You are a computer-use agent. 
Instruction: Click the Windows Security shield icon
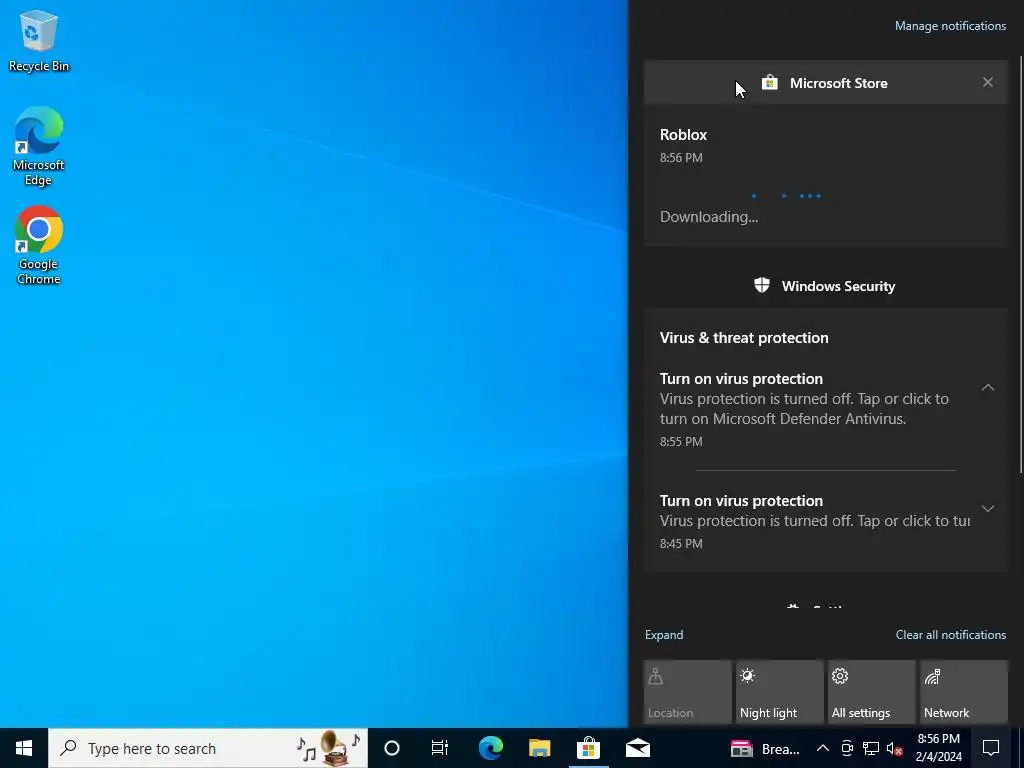pos(761,285)
